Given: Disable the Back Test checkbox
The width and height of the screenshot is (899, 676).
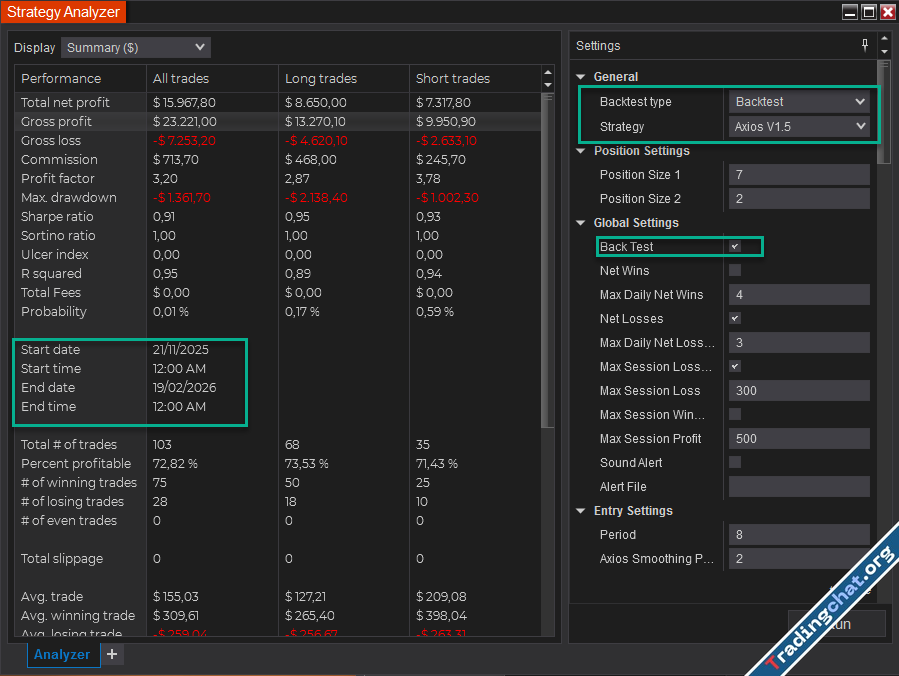Looking at the screenshot, I should (735, 246).
